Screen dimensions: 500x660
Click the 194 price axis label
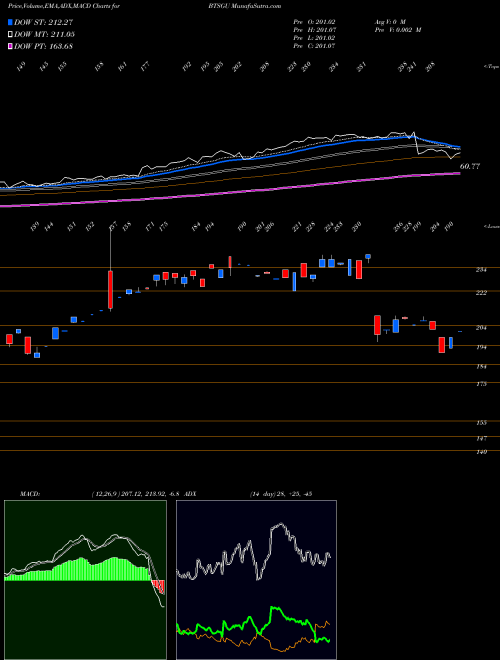(481, 347)
